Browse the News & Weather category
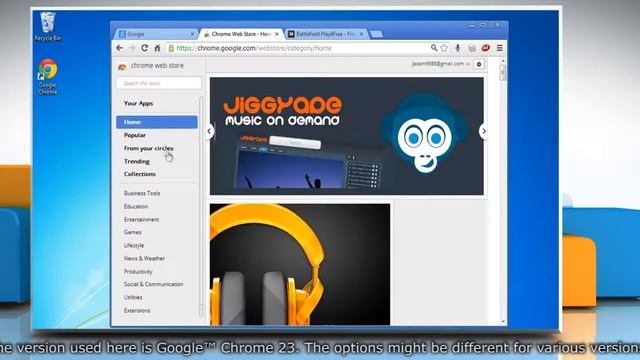 [144, 258]
